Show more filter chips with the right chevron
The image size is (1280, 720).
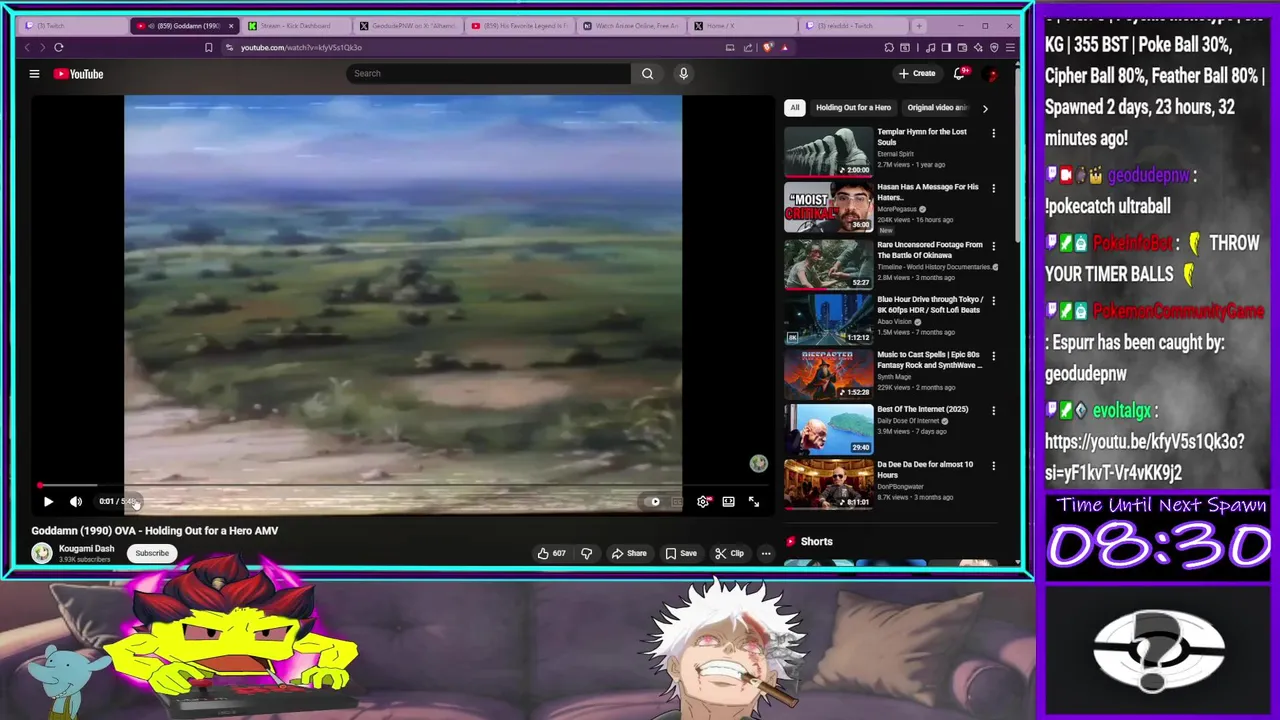(985, 108)
